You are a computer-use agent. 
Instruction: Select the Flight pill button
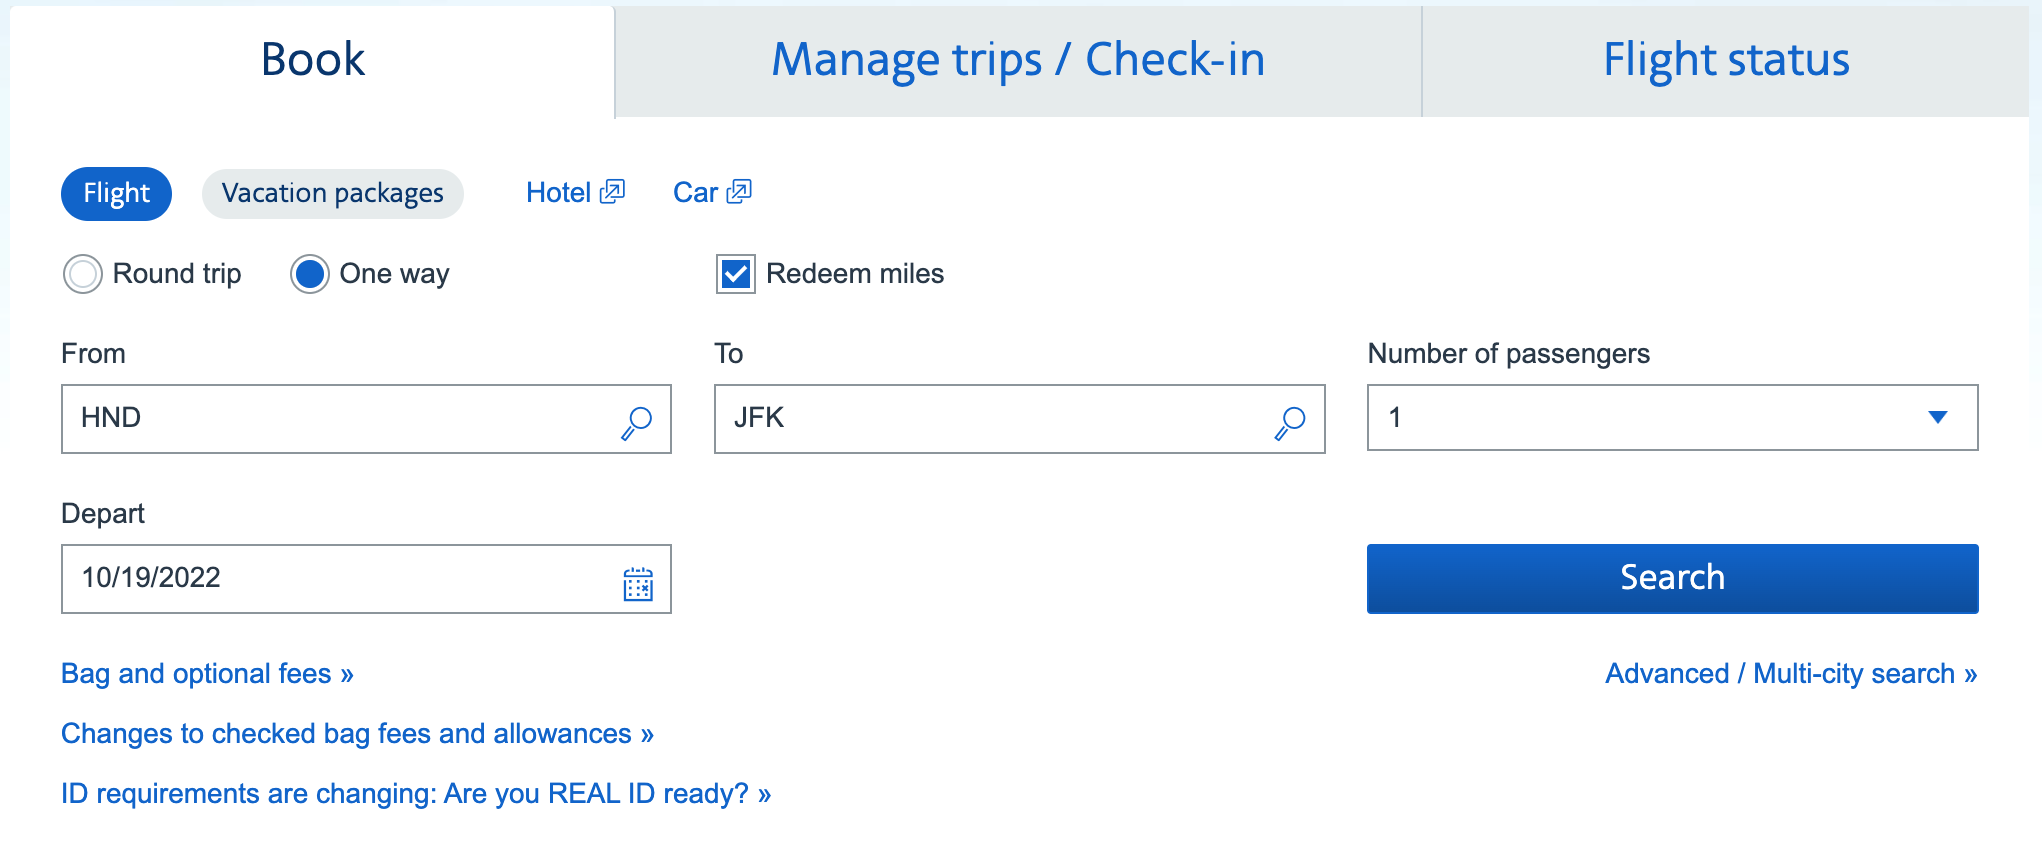coord(116,193)
